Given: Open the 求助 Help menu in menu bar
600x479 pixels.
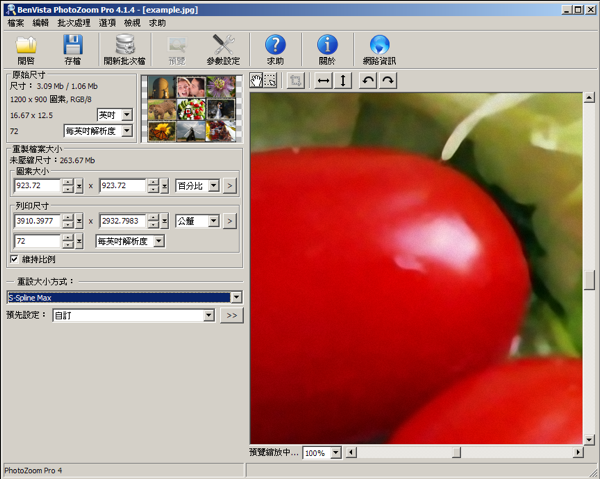Looking at the screenshot, I should [157, 23].
